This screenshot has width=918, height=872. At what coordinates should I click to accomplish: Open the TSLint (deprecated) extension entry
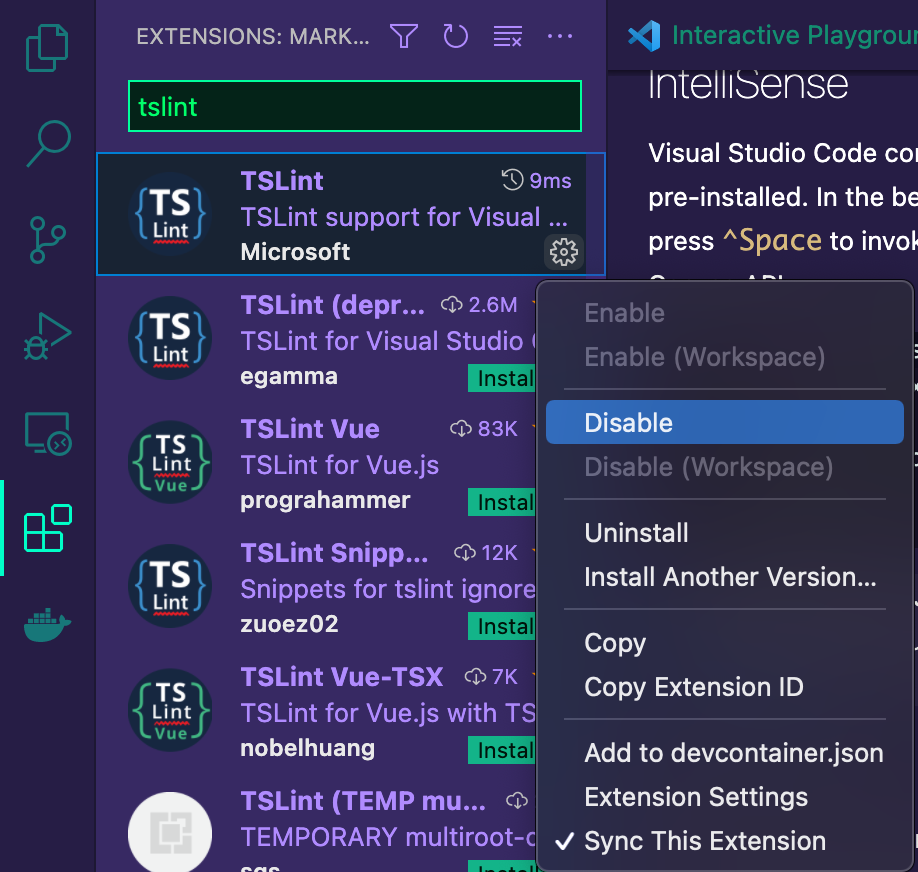click(317, 338)
